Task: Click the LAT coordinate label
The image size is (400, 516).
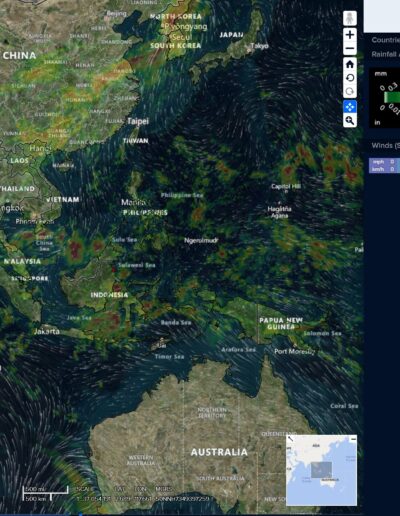Action: point(120,489)
